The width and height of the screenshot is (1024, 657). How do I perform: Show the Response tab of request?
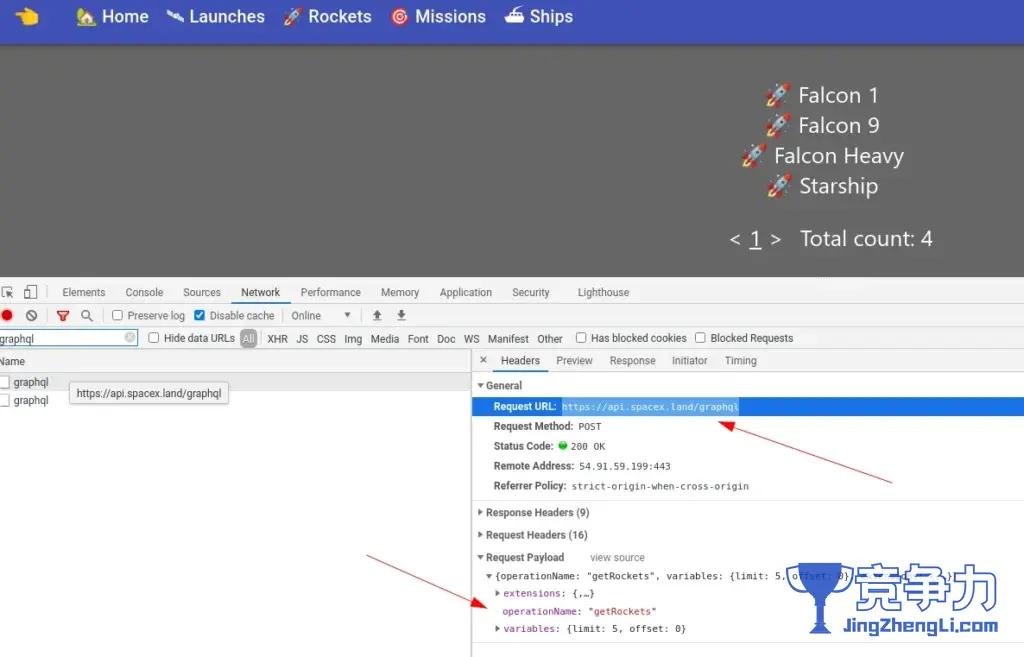pyautogui.click(x=632, y=361)
